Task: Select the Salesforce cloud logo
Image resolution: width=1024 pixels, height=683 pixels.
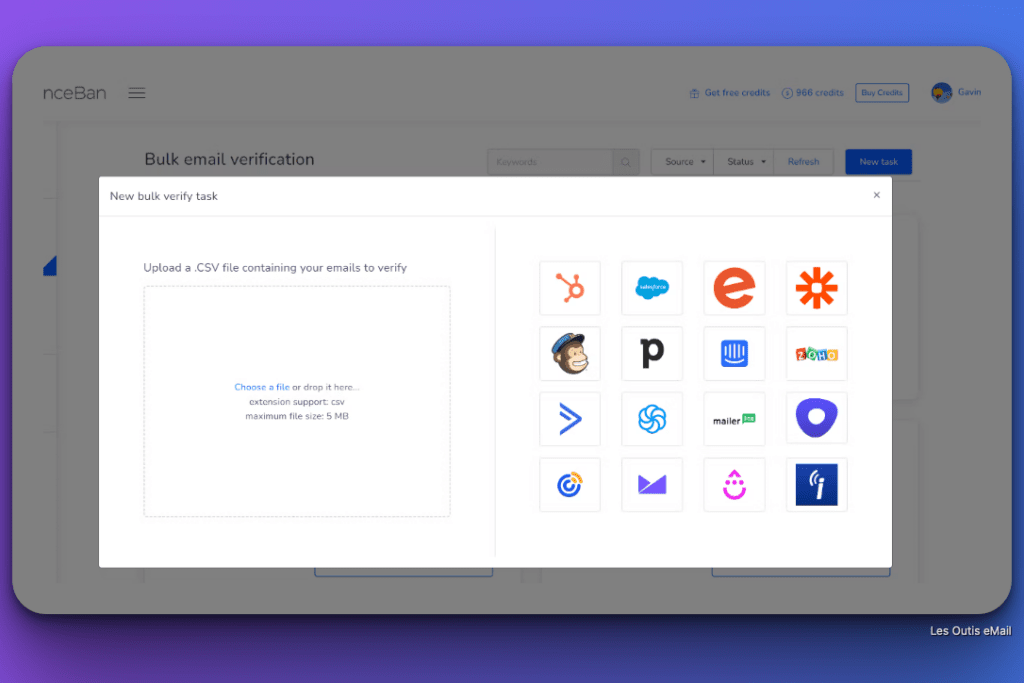Action: coord(652,288)
